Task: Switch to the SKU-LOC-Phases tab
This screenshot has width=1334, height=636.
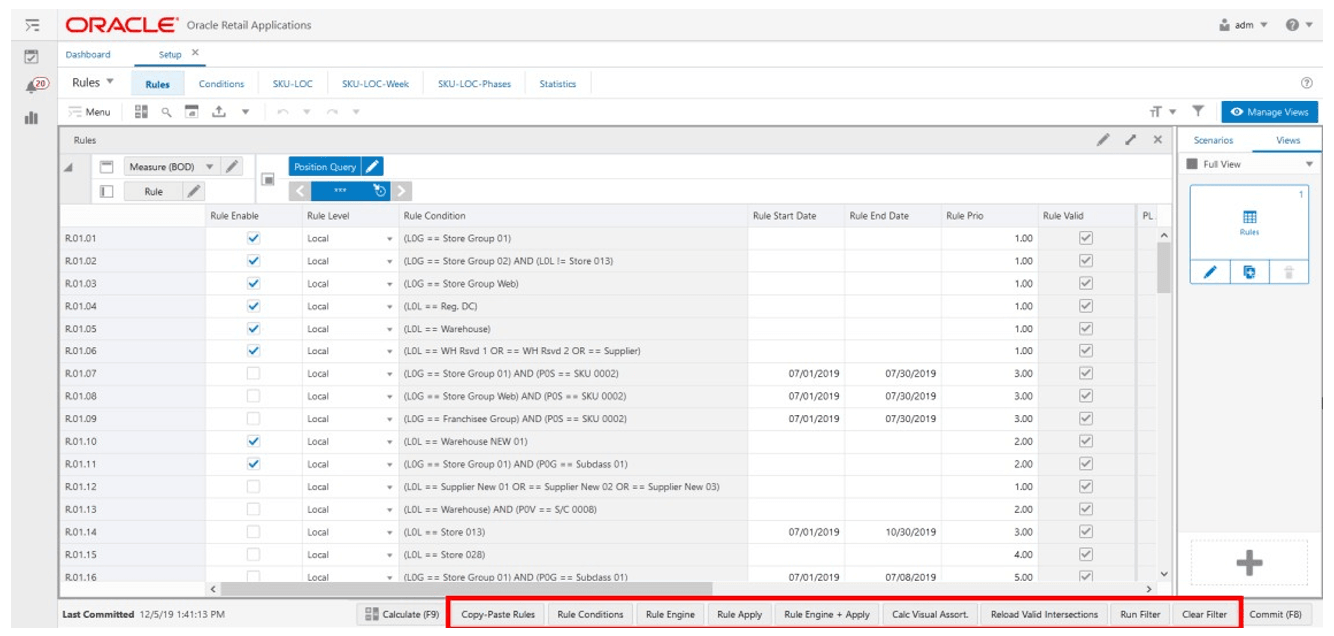Action: point(474,84)
